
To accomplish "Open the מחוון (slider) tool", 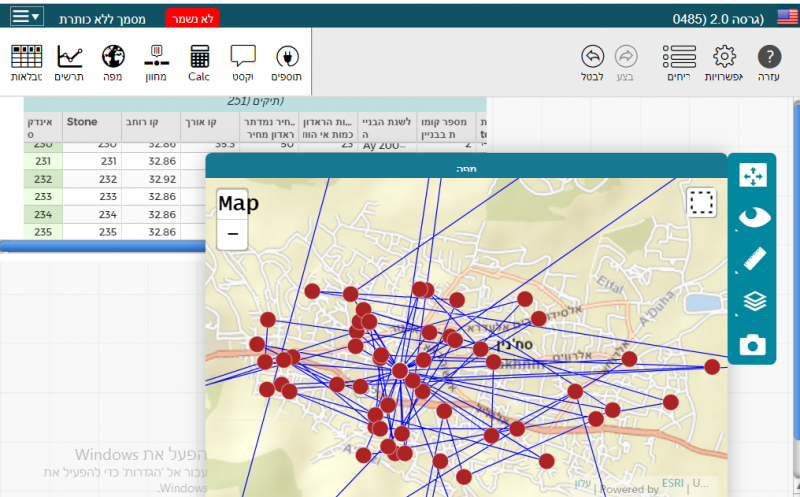I will (156, 62).
